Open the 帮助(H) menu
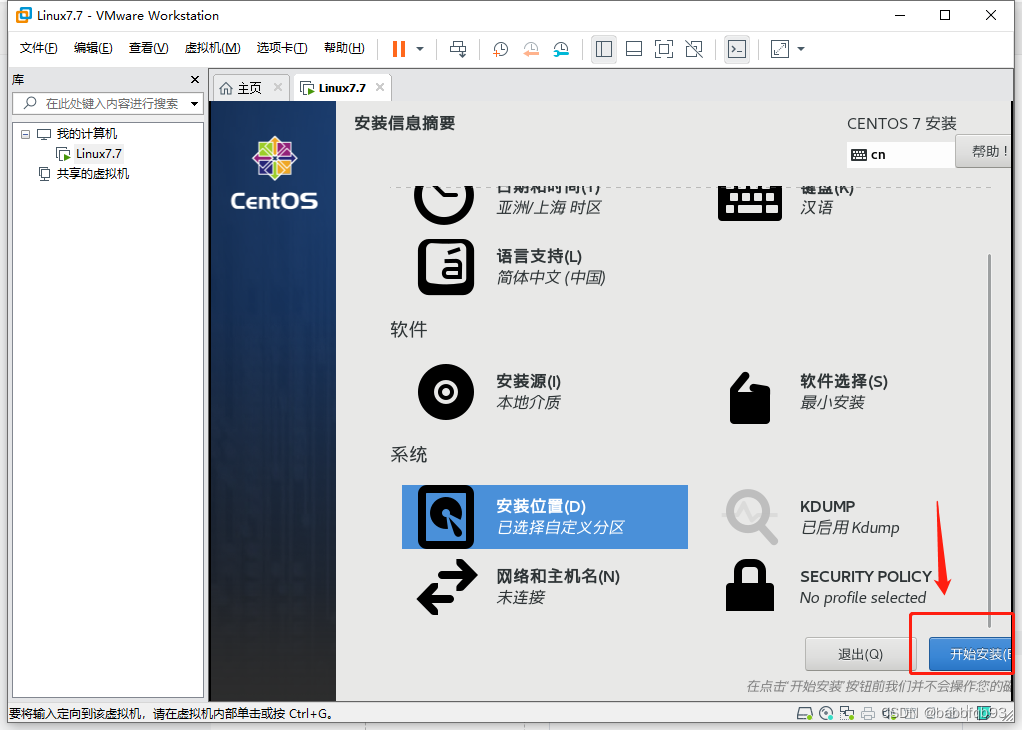Screen dimensions: 1022x730 (x=344, y=48)
